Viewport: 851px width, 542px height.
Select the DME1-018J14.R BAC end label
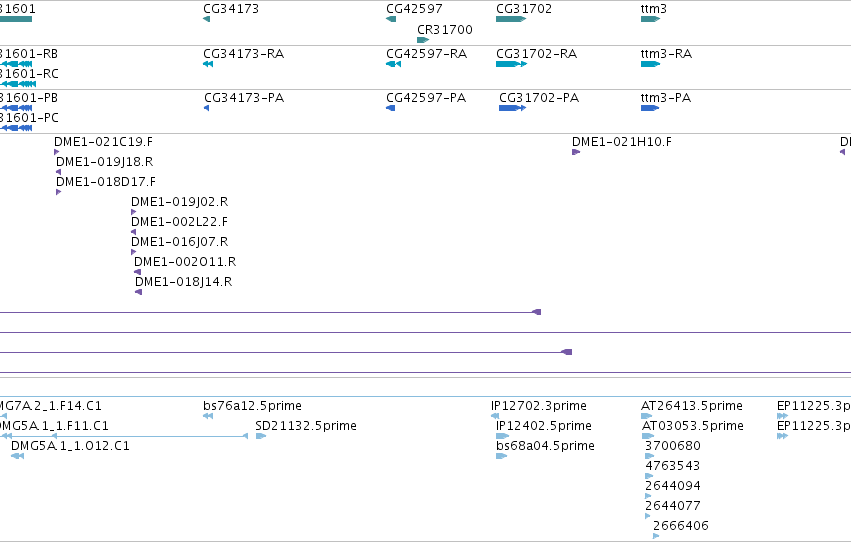[x=183, y=282]
